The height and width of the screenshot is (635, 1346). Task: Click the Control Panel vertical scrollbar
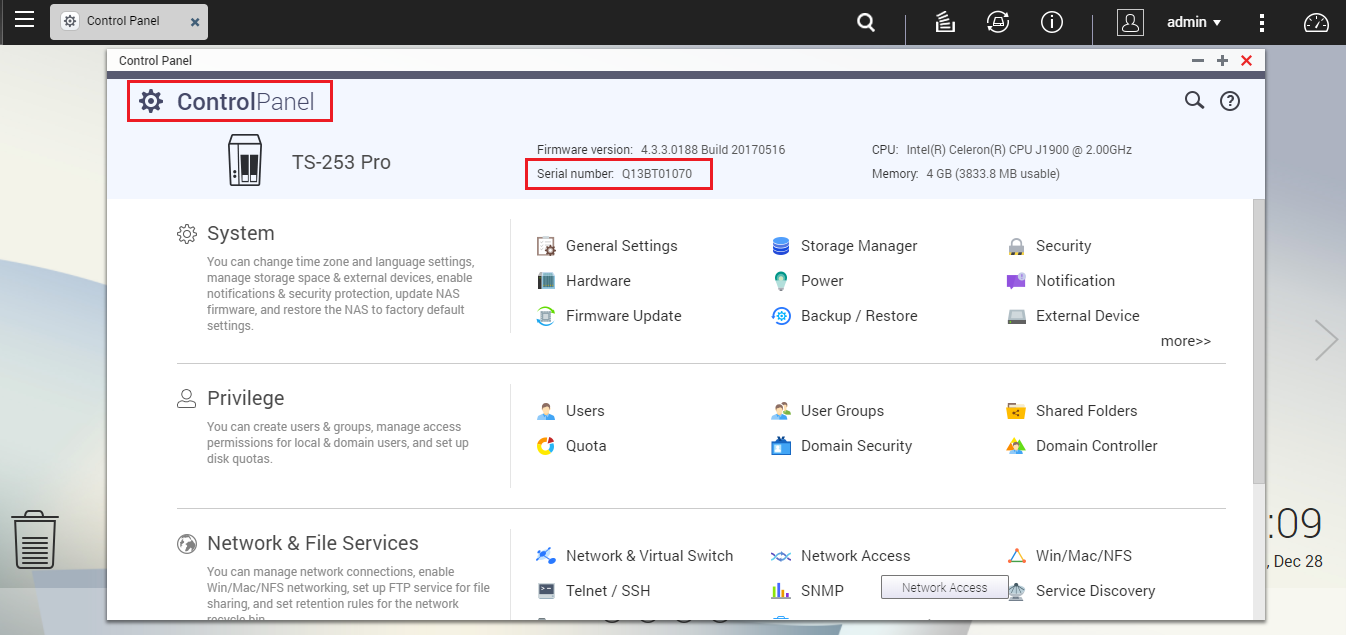[1259, 340]
